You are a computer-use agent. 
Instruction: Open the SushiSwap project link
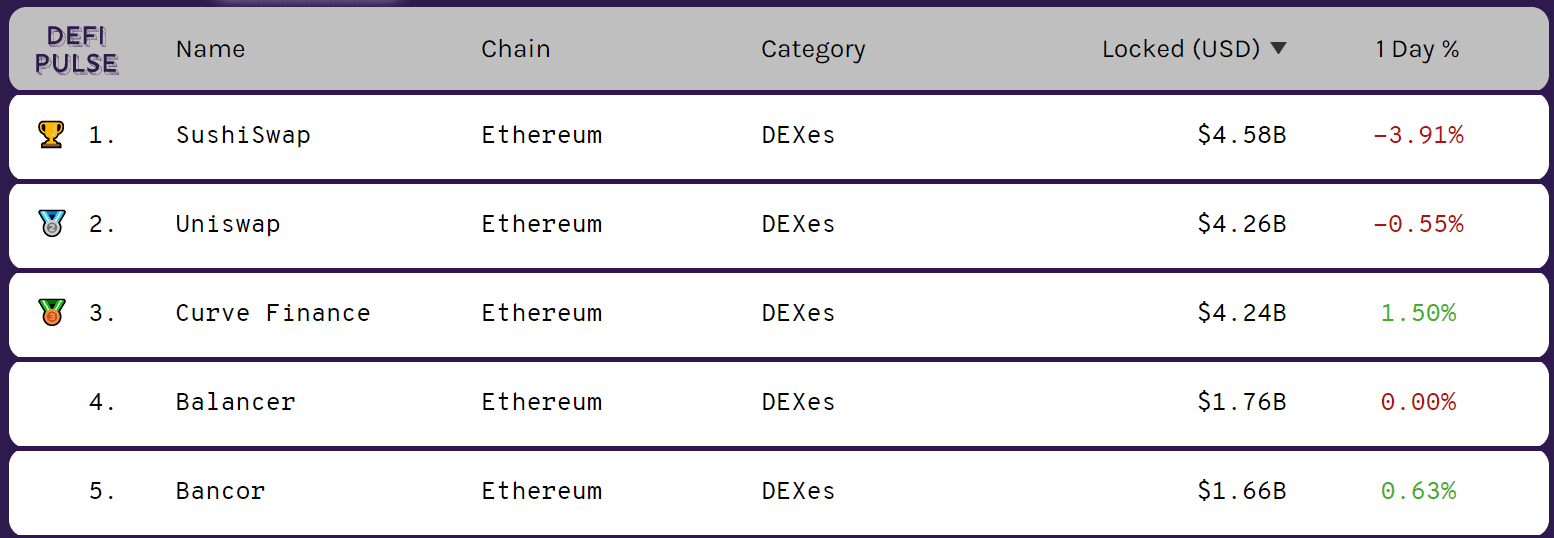tap(243, 135)
